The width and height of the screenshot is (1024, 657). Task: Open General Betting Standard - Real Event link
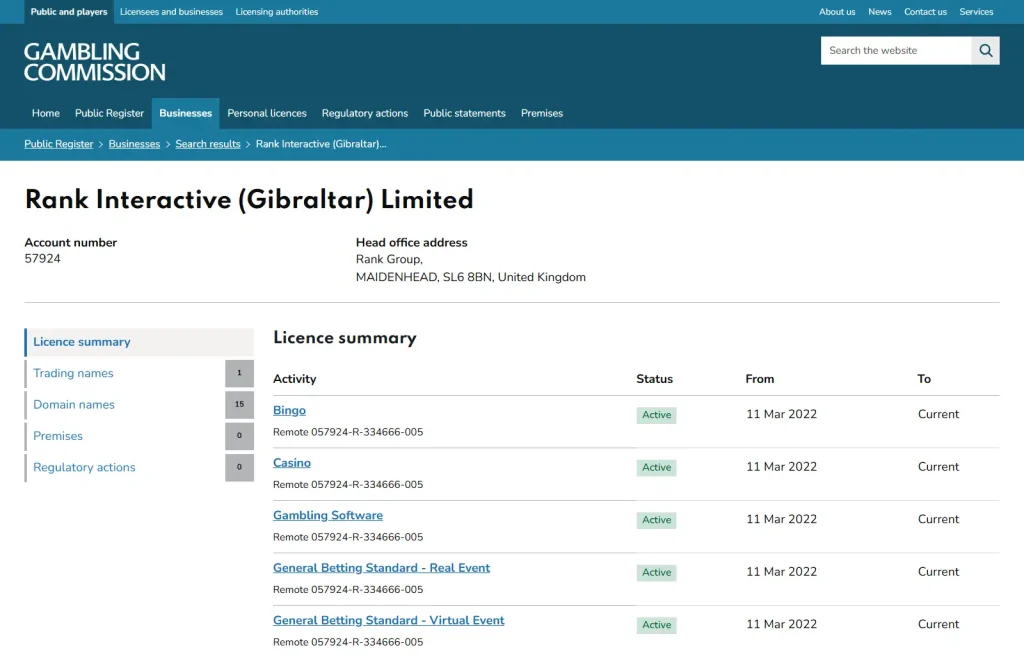(381, 568)
